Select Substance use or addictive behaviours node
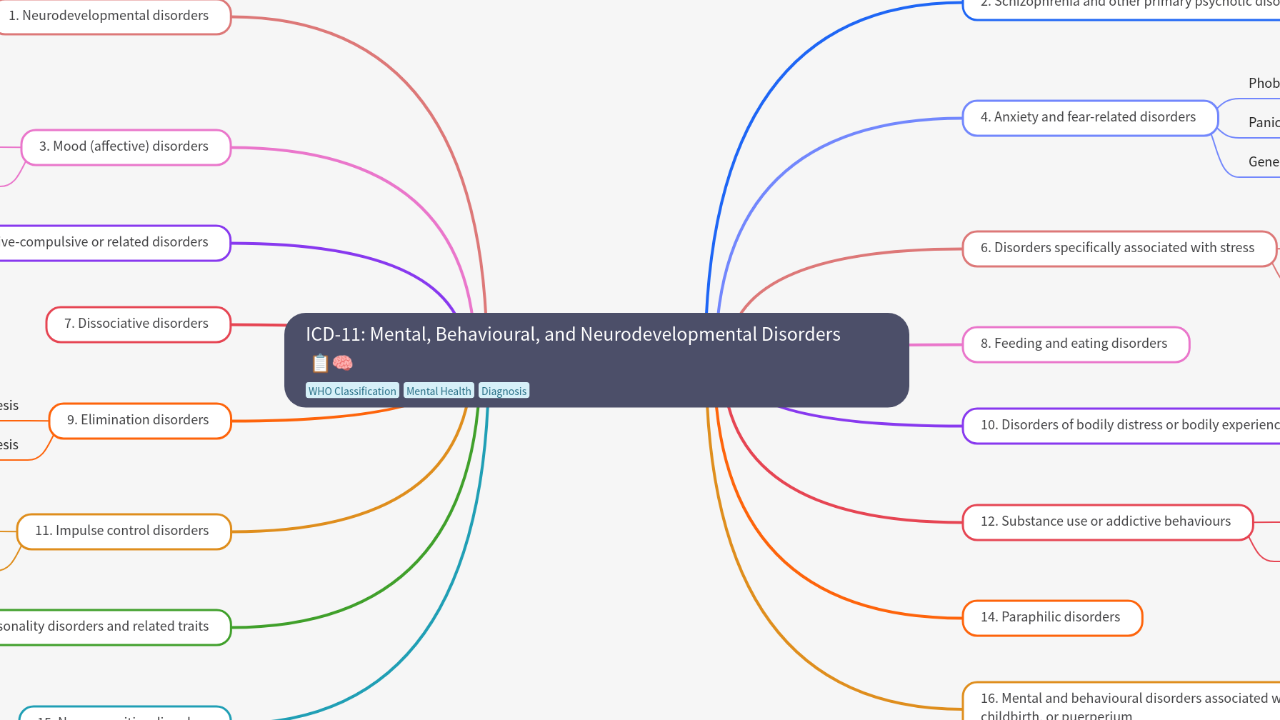The width and height of the screenshot is (1280, 720). tap(1107, 522)
